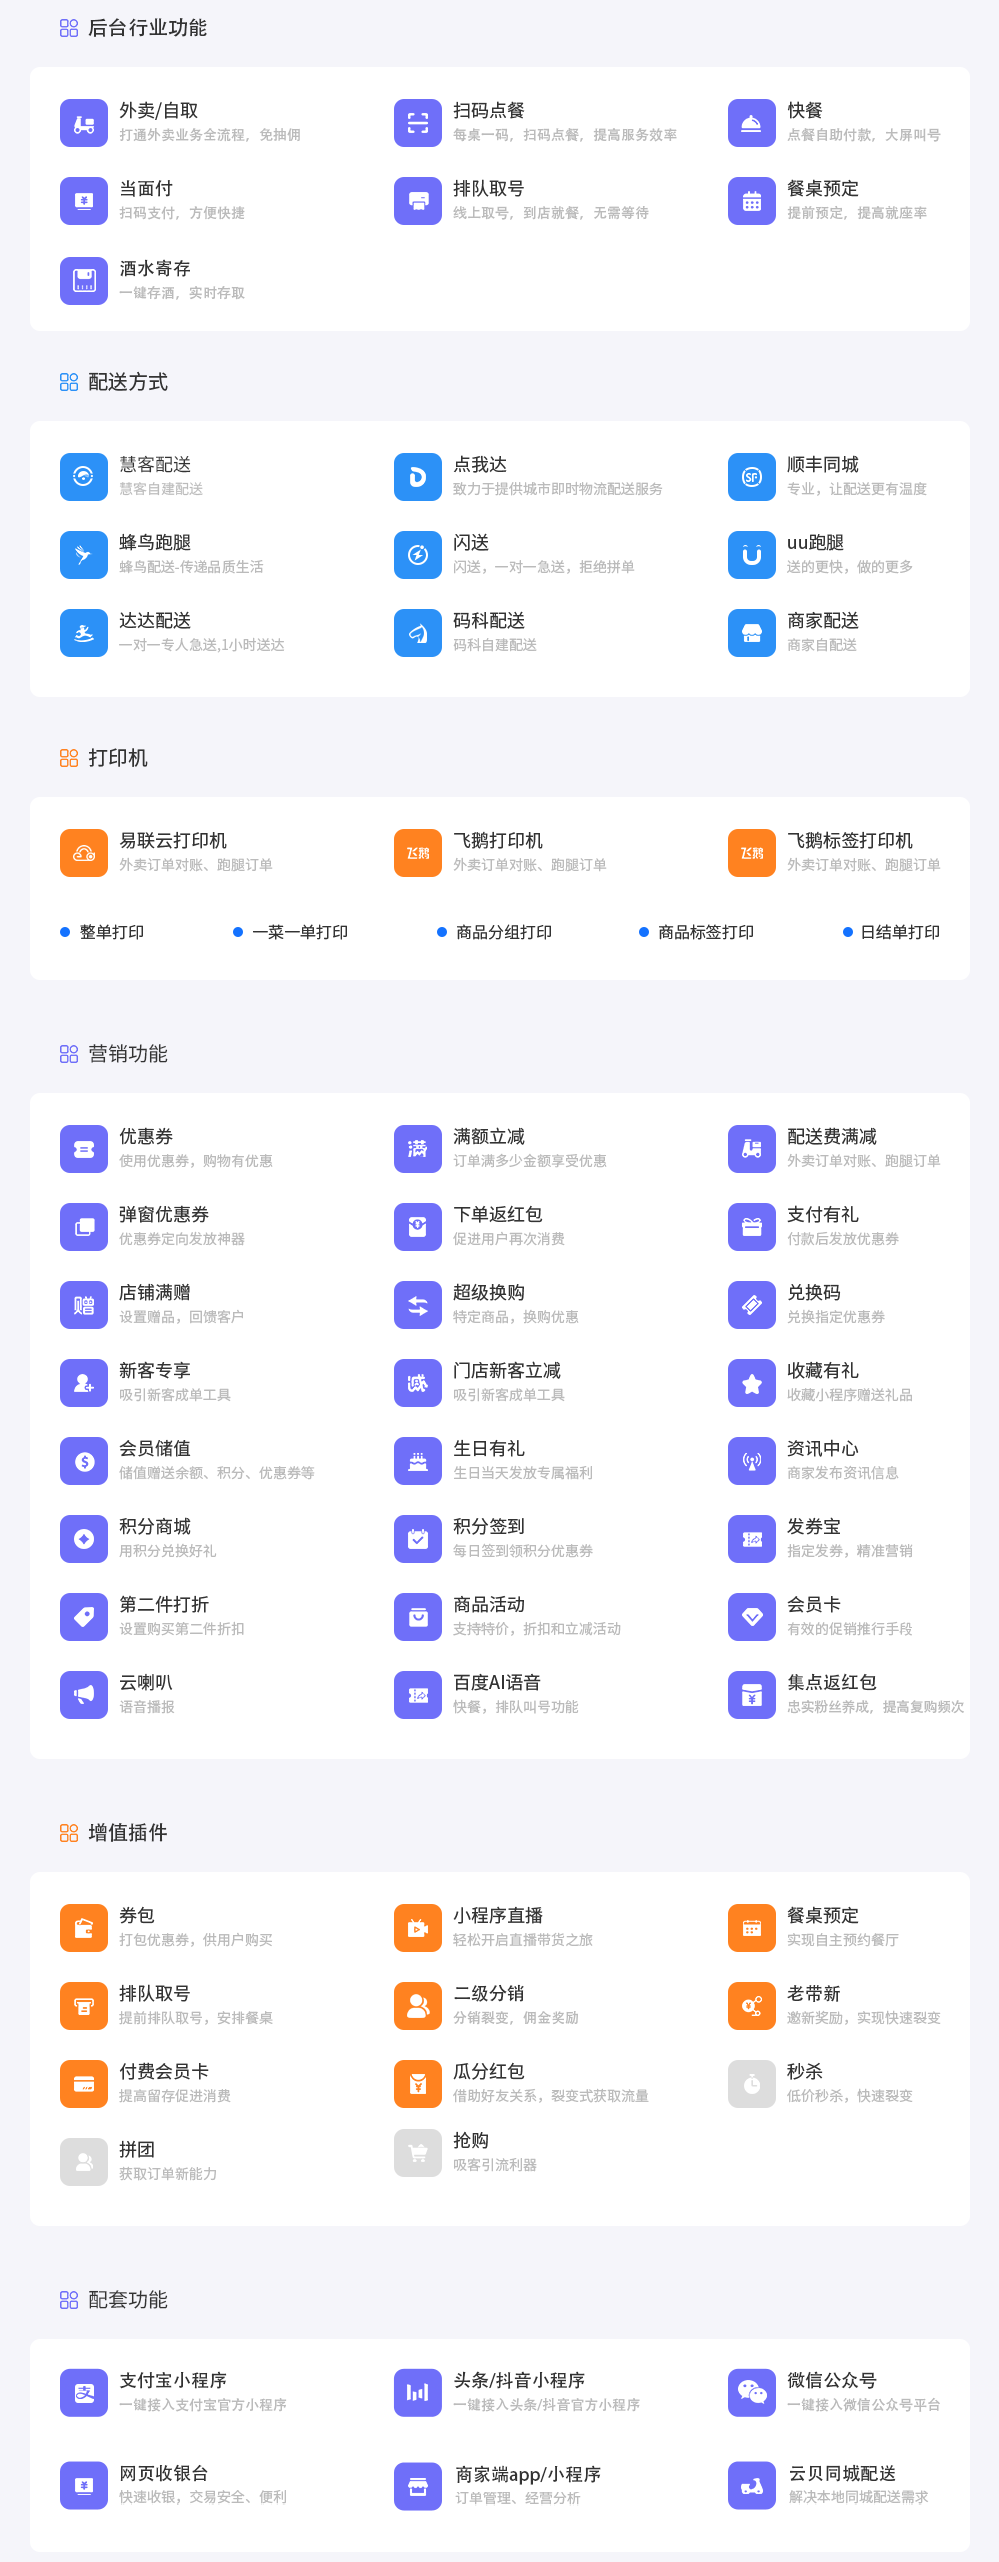The width and height of the screenshot is (999, 2562).
Task: Click the 店铺满赠 赠 icon
Action: point(84,1305)
